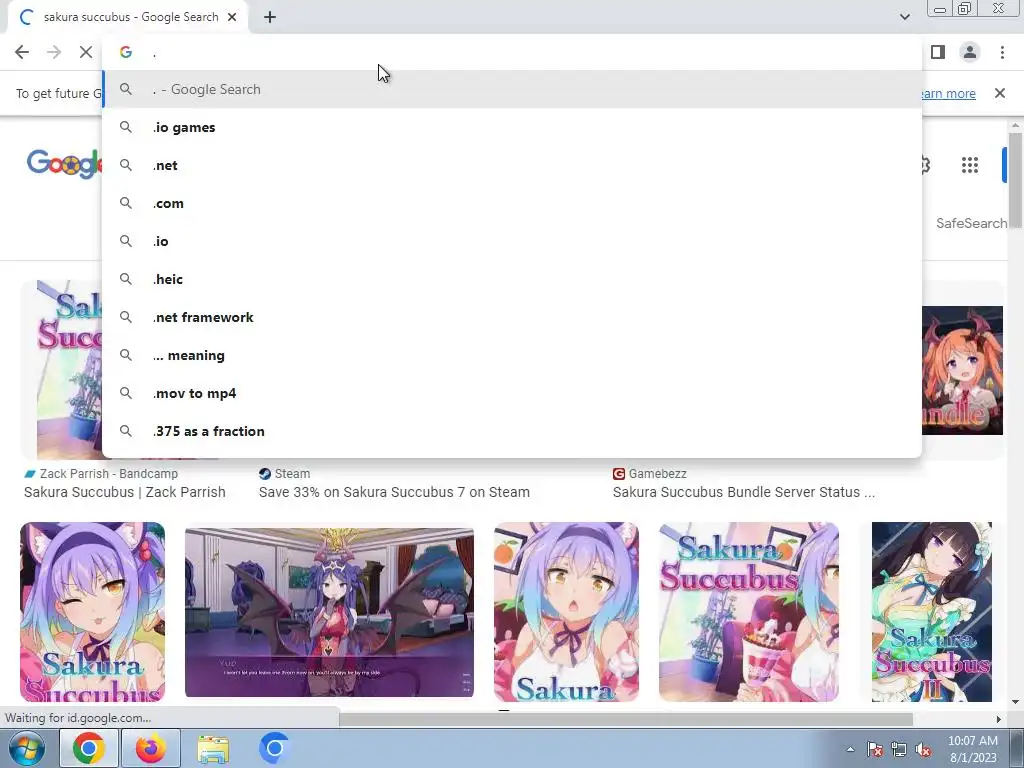Screen dimensions: 1024x768
Task: Select the '.net framework' suggestion
Action: pos(512,317)
